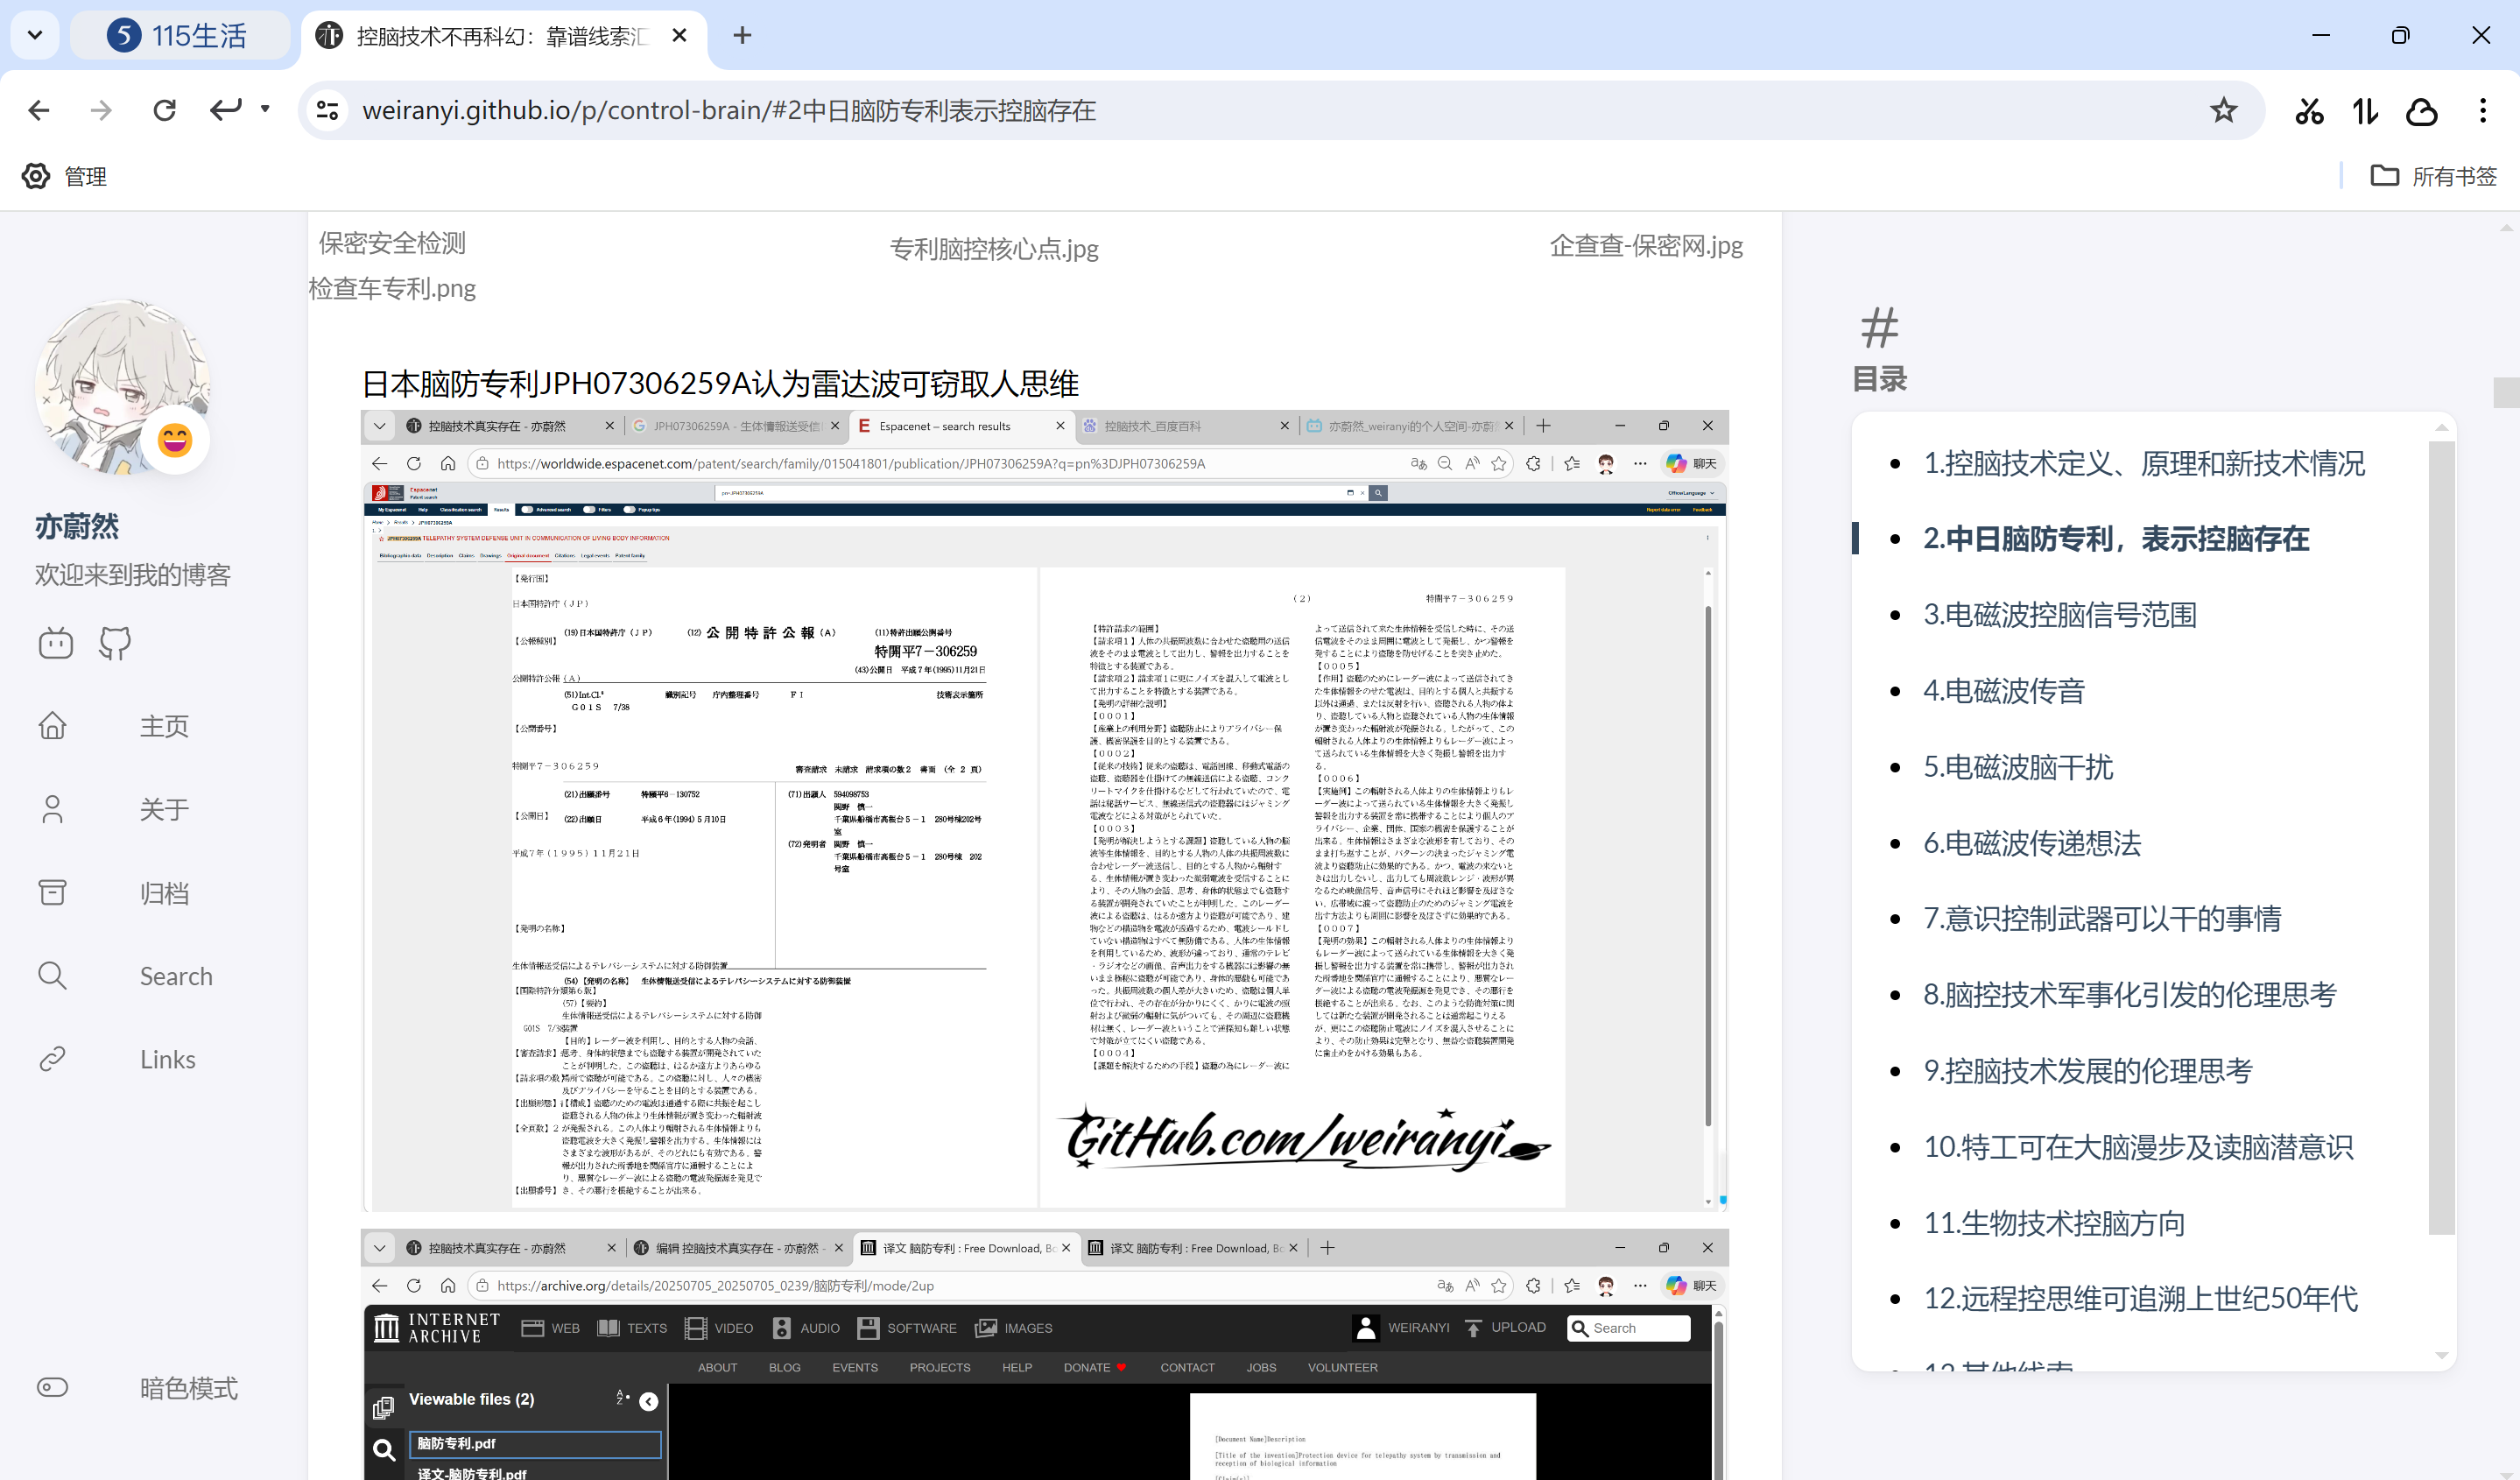Expand the tab search dropdown chevron

pos(35,35)
